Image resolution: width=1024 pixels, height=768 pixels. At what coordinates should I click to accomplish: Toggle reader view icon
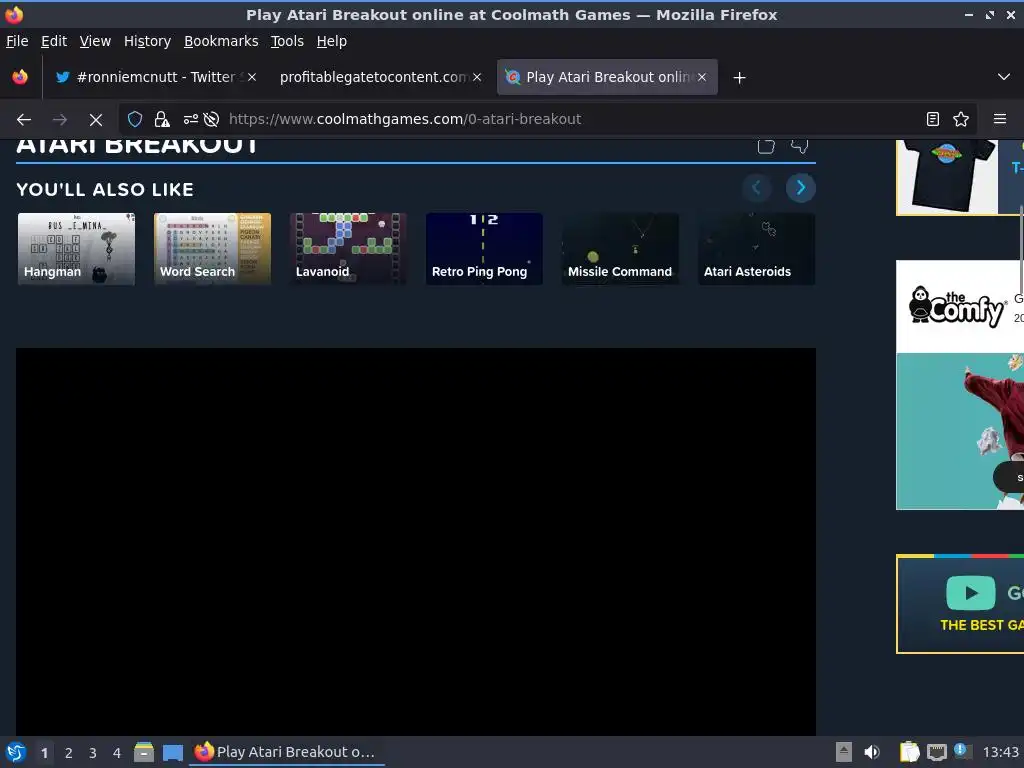[933, 120]
